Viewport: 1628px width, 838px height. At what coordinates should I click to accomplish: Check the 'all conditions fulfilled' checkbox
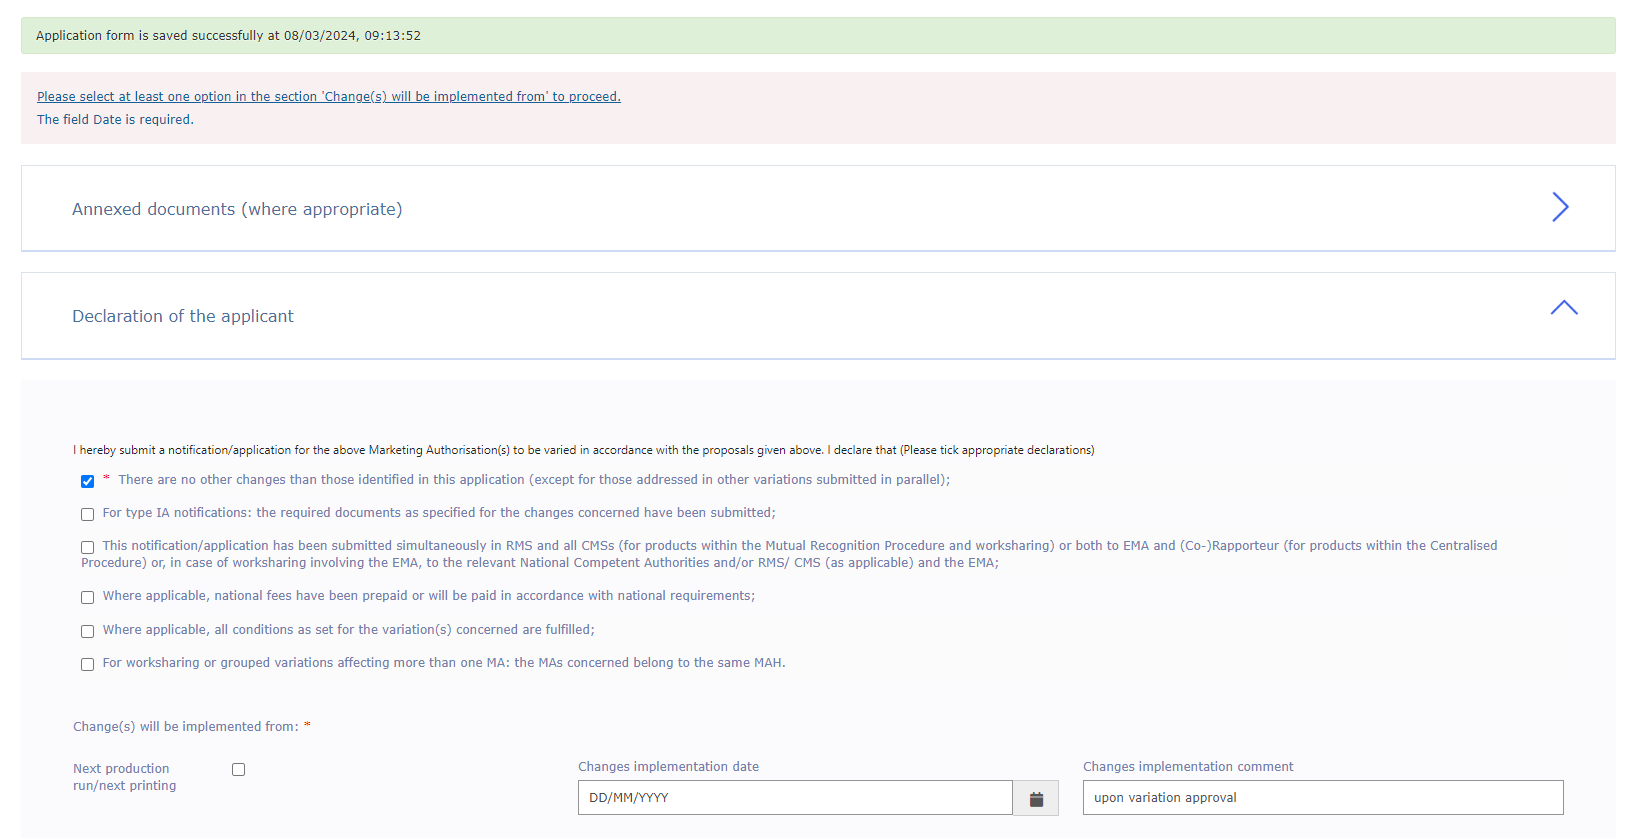click(88, 631)
